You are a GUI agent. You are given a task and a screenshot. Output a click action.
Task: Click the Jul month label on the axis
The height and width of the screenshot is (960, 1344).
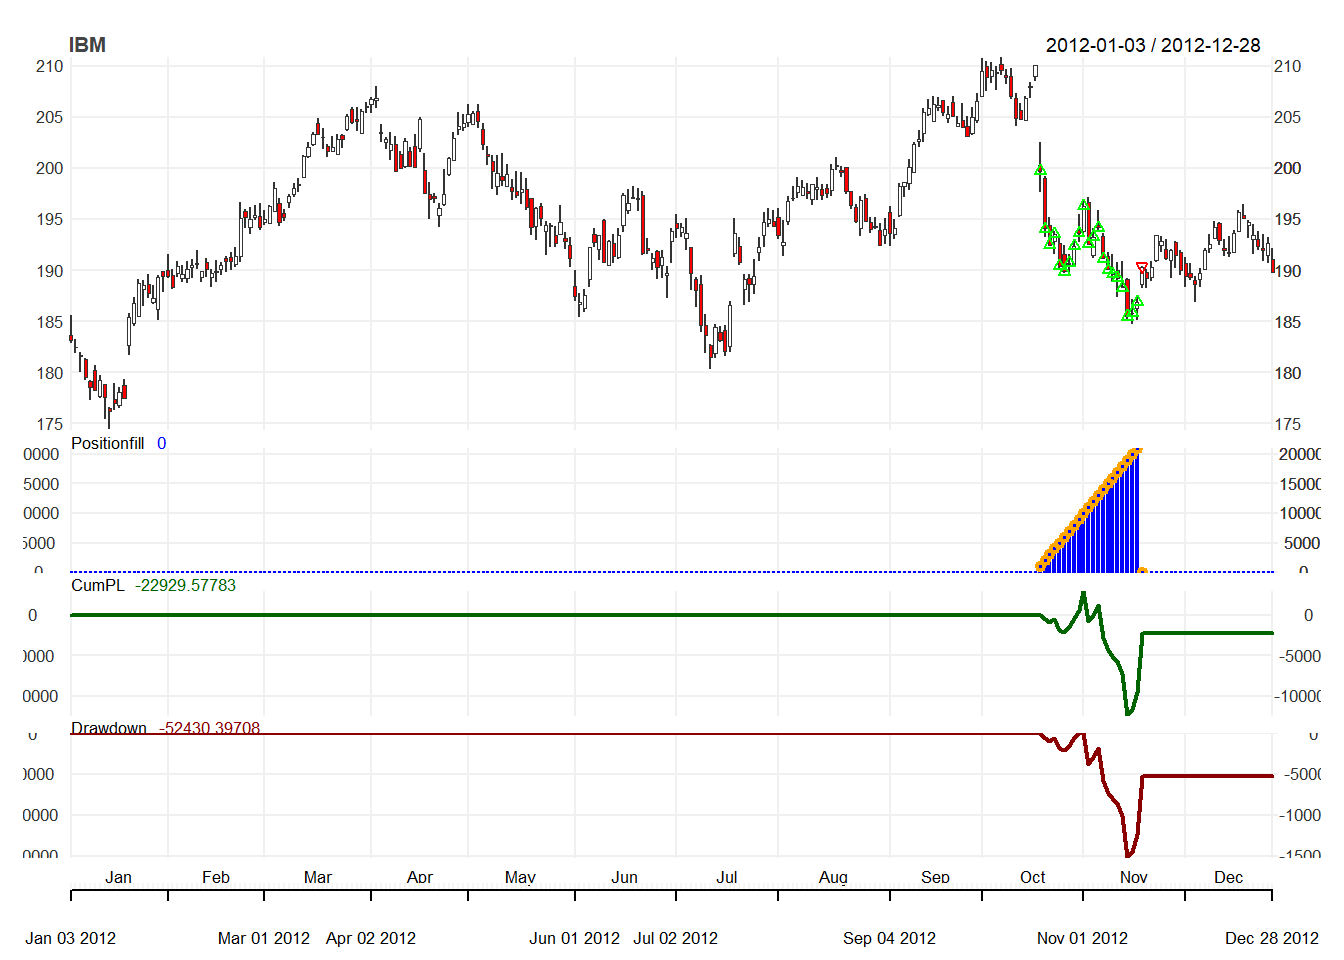pyautogui.click(x=726, y=877)
